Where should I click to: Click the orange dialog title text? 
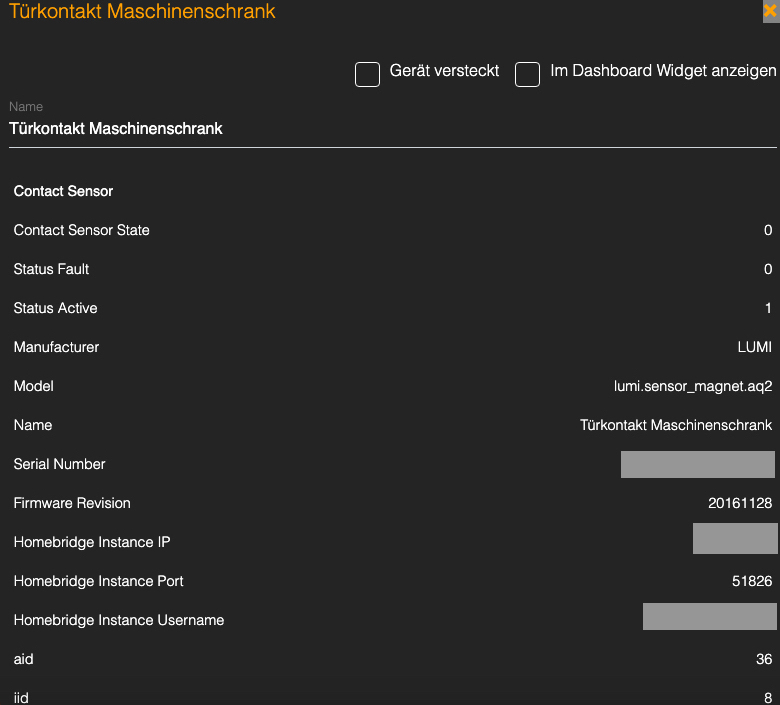tap(142, 12)
